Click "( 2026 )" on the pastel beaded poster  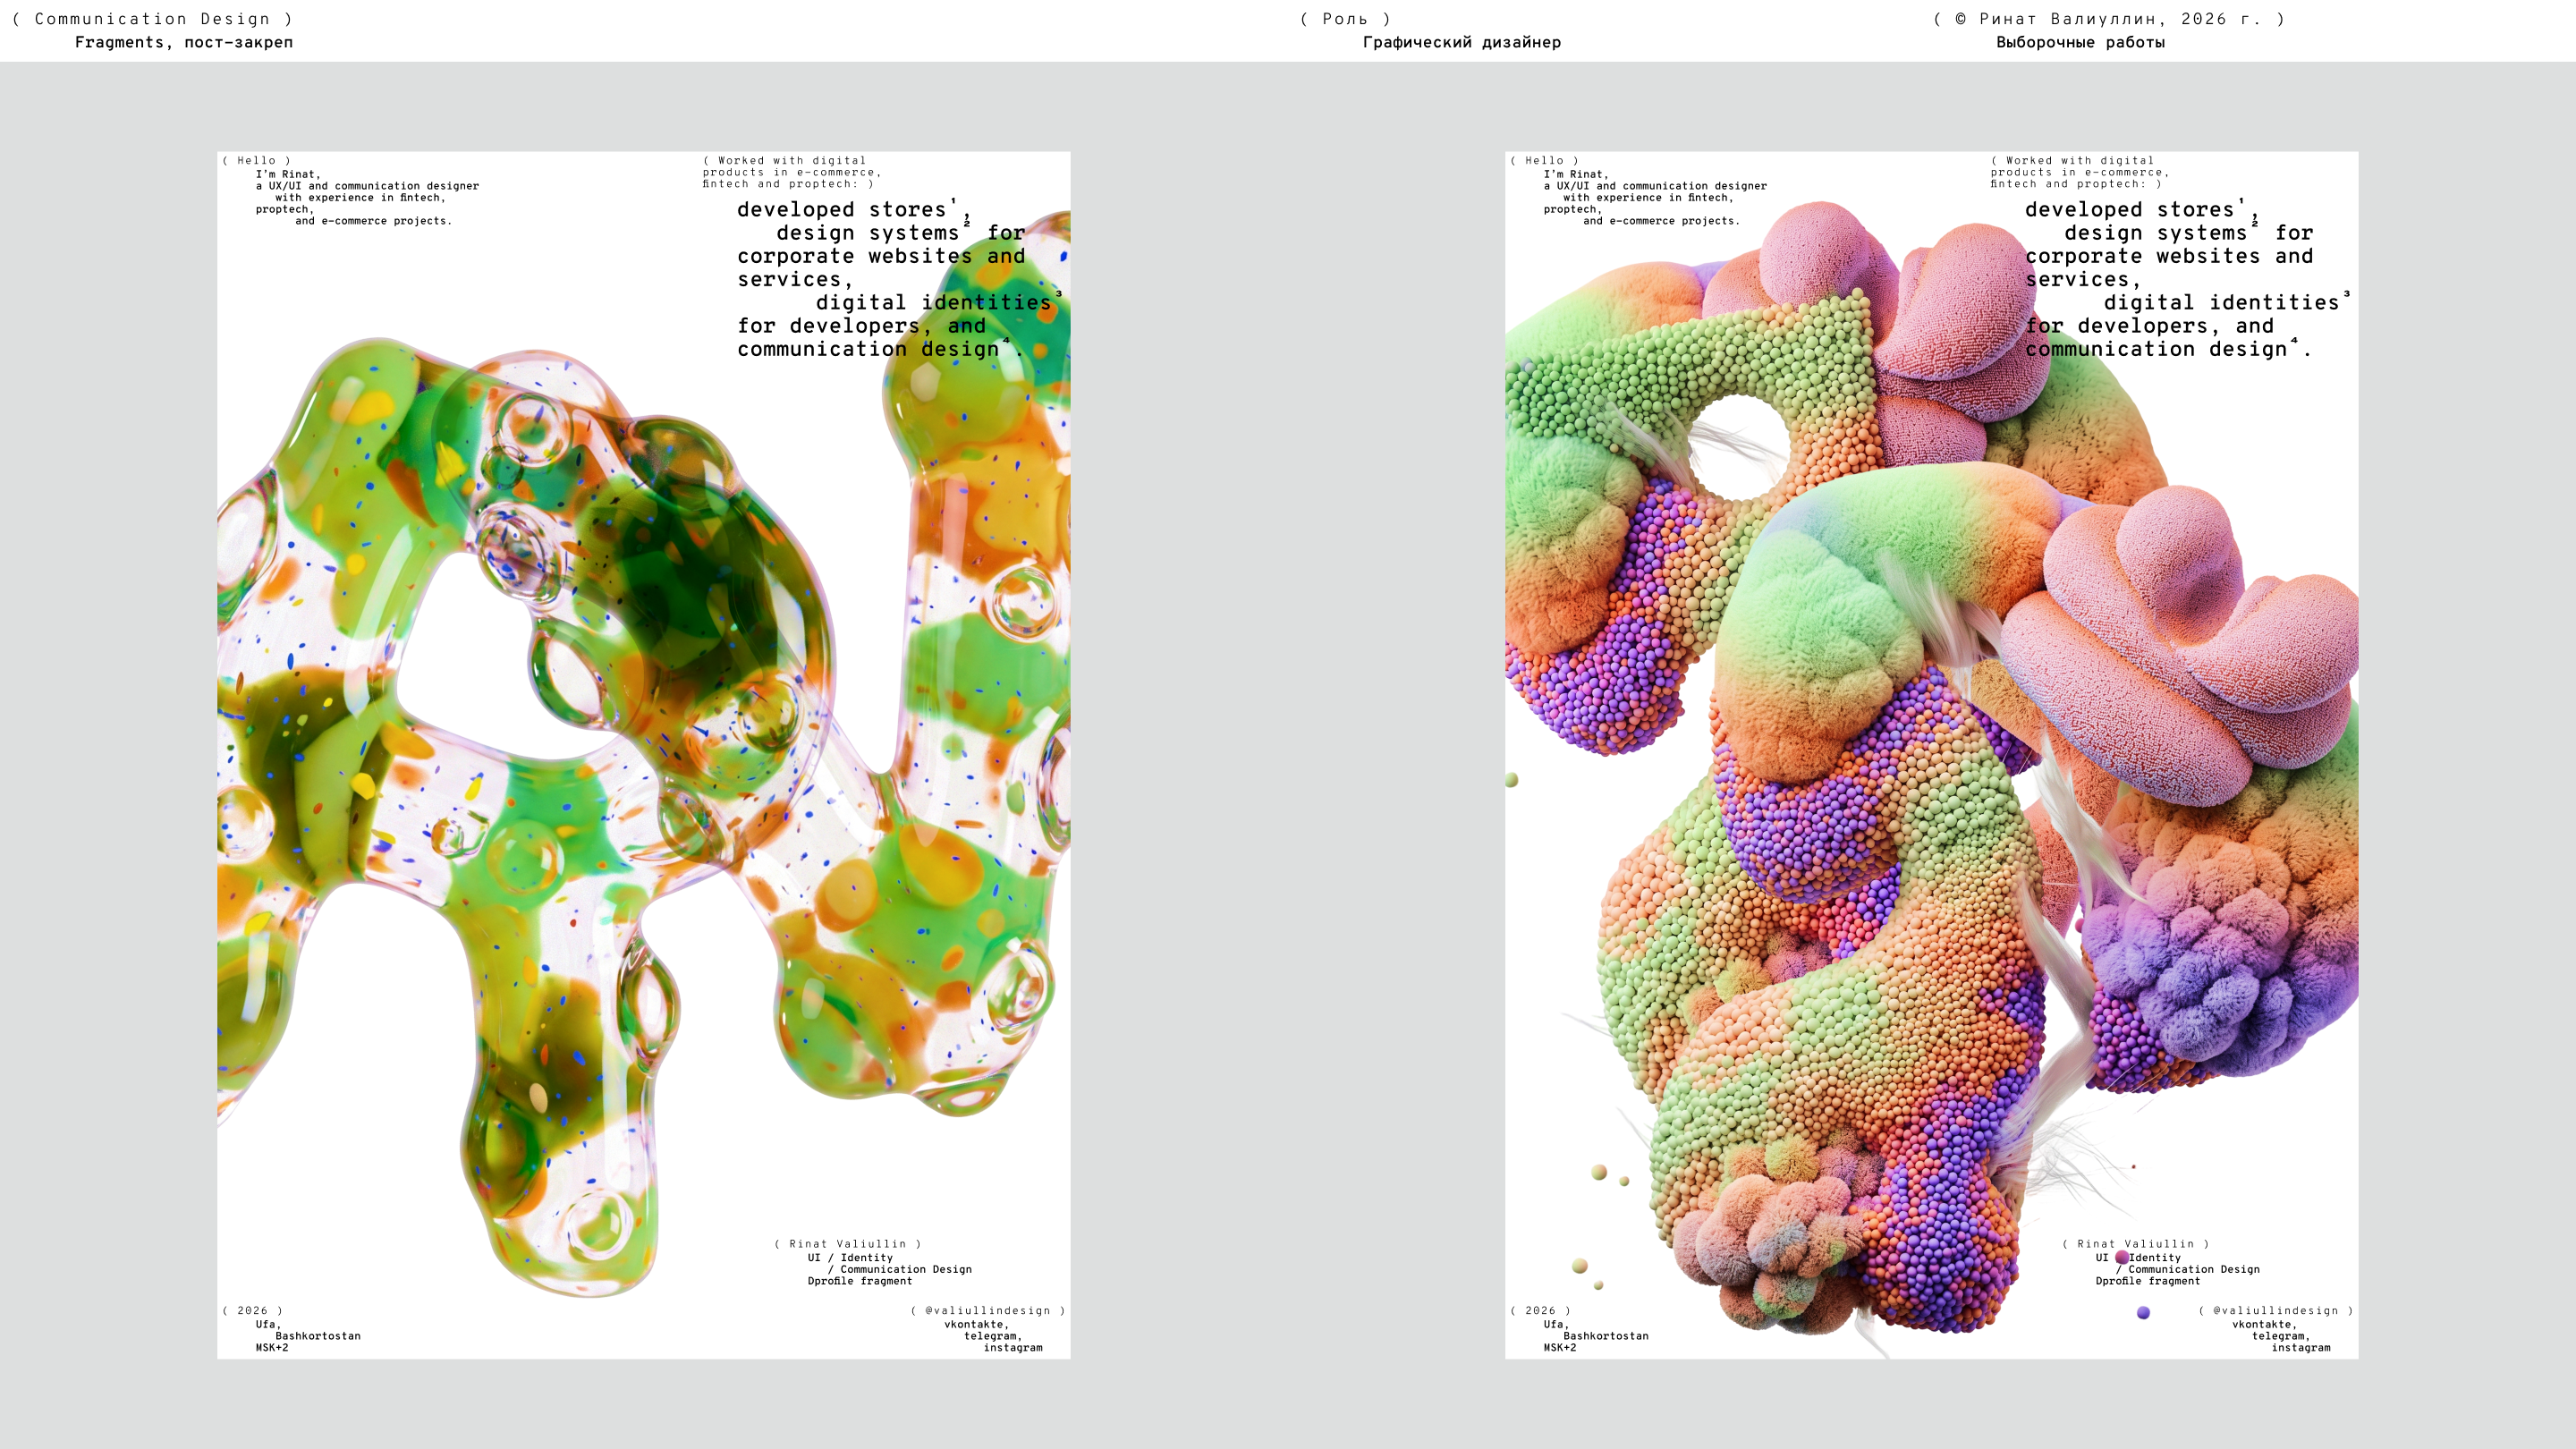click(1540, 1310)
